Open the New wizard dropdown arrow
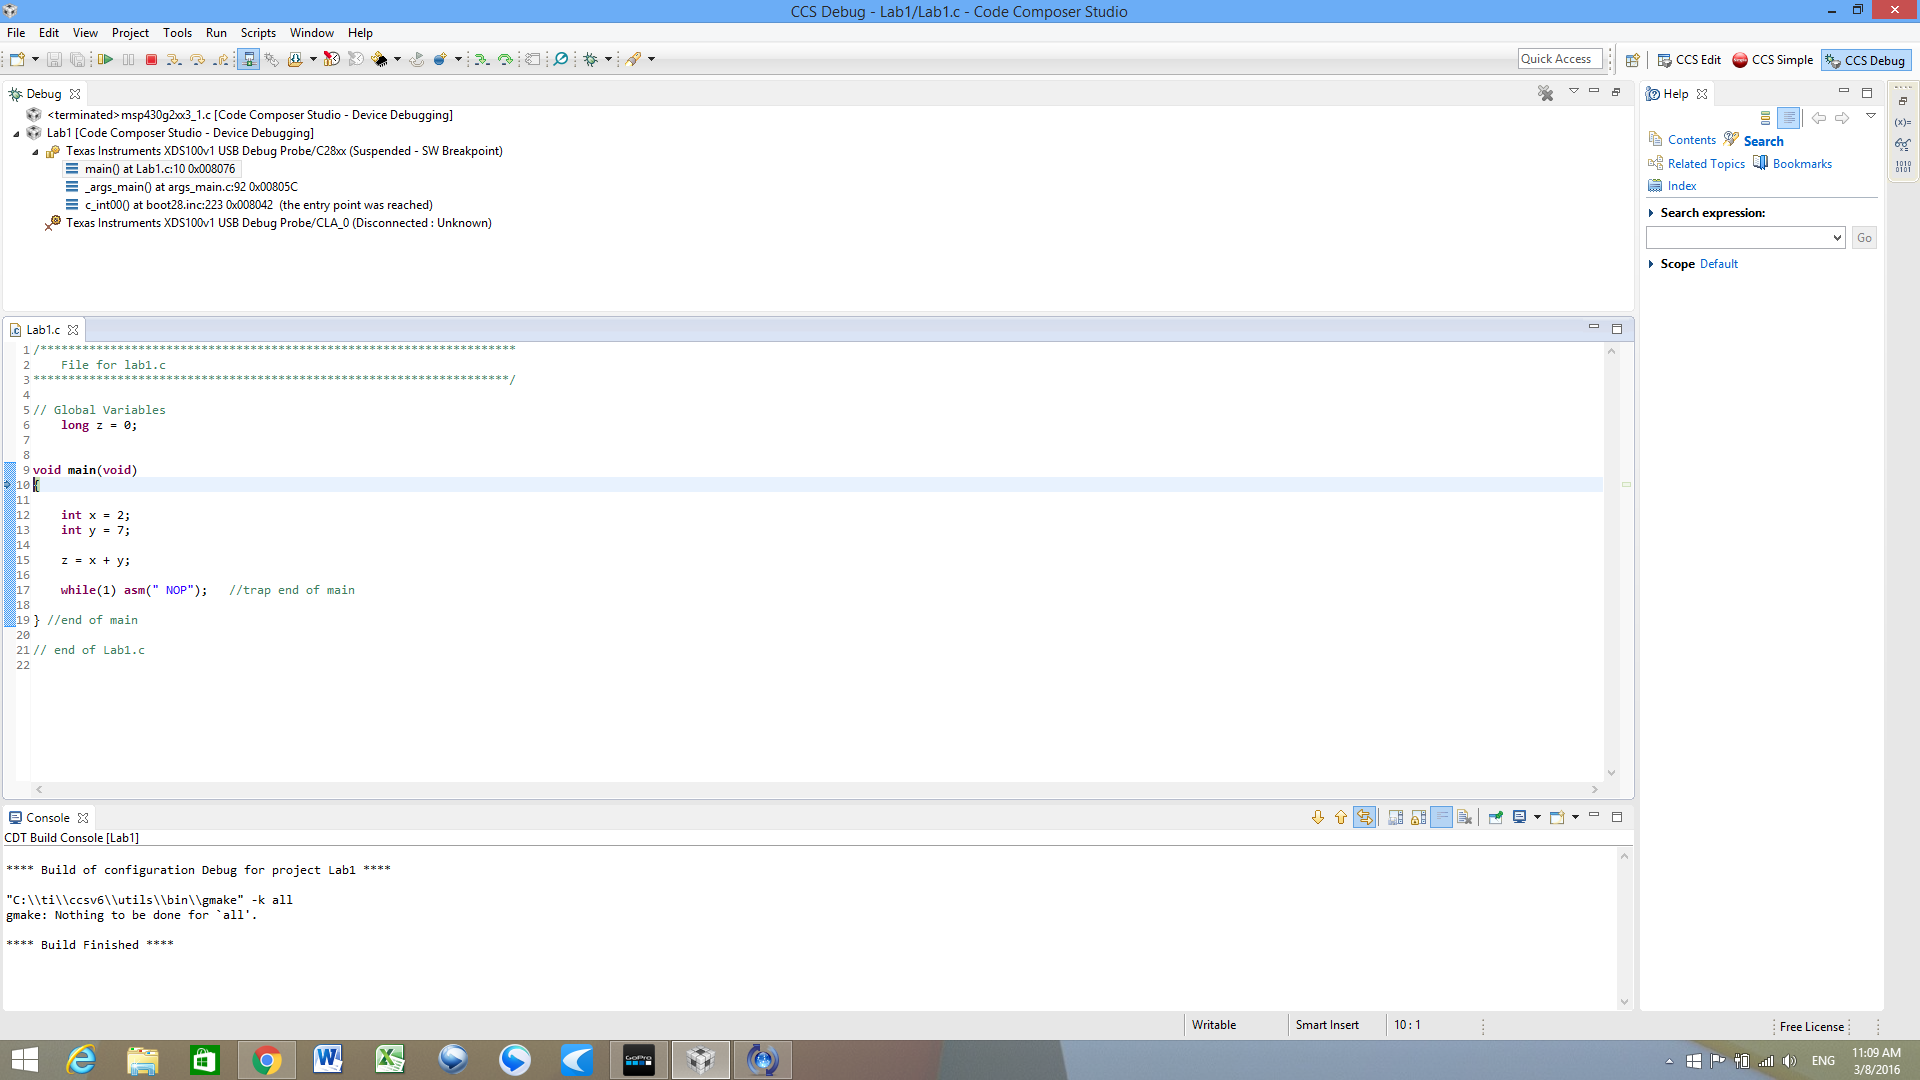Viewport: 1920px width, 1080px height. coord(35,60)
